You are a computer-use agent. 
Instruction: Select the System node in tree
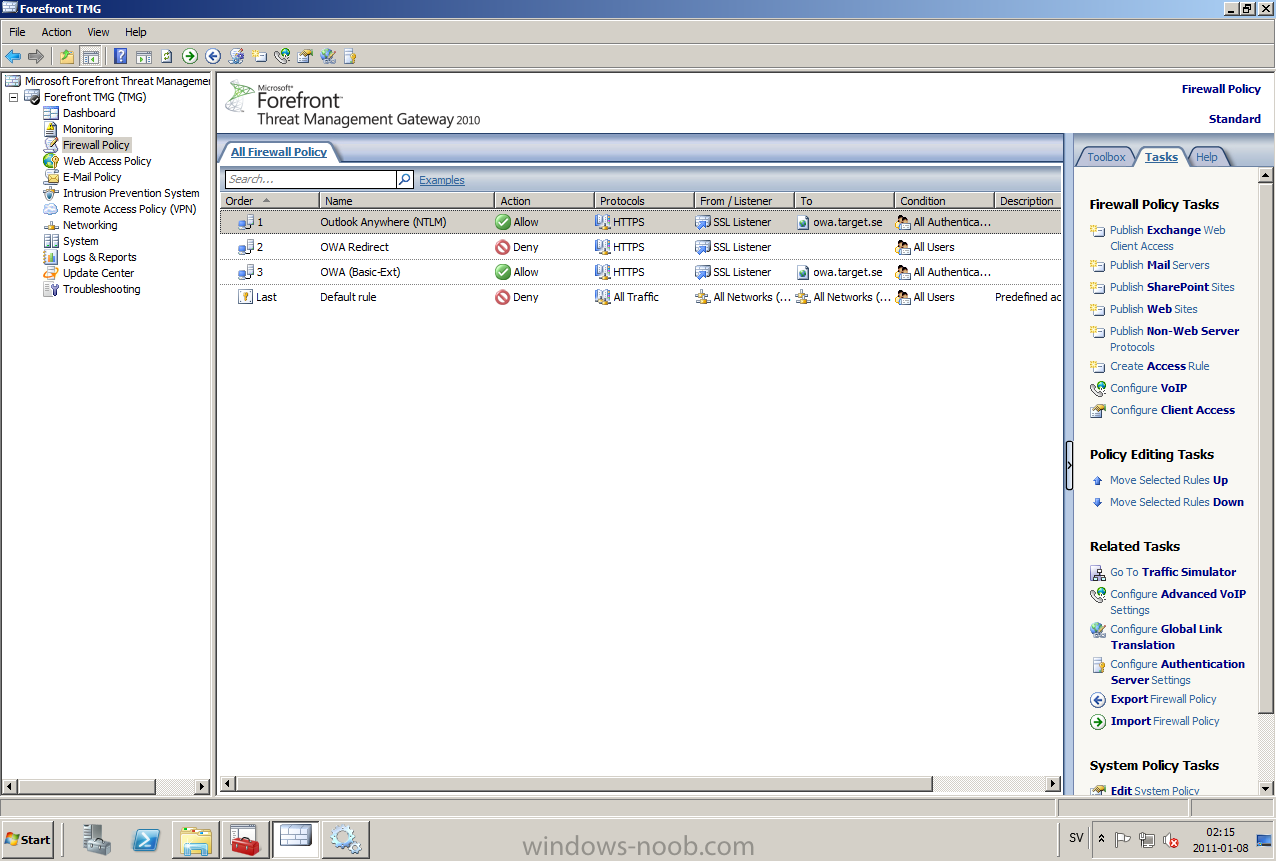pyautogui.click(x=80, y=241)
